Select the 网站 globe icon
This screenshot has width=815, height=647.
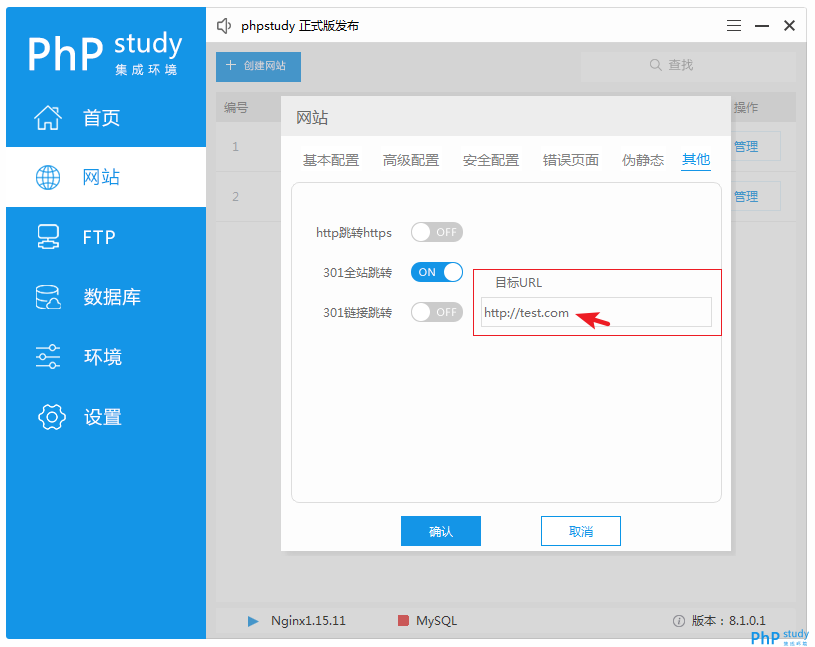tap(48, 177)
